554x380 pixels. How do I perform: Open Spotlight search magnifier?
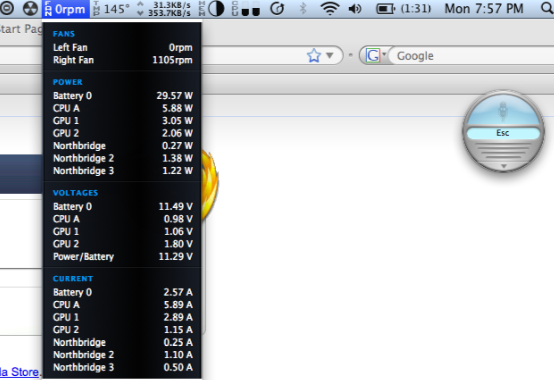point(547,8)
